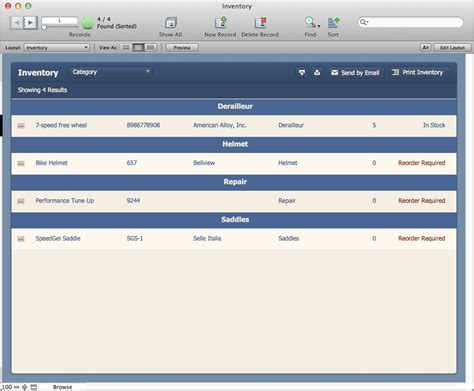Image resolution: width=474 pixels, height=391 pixels.
Task: Click part number SGS-1
Action: [135, 238]
